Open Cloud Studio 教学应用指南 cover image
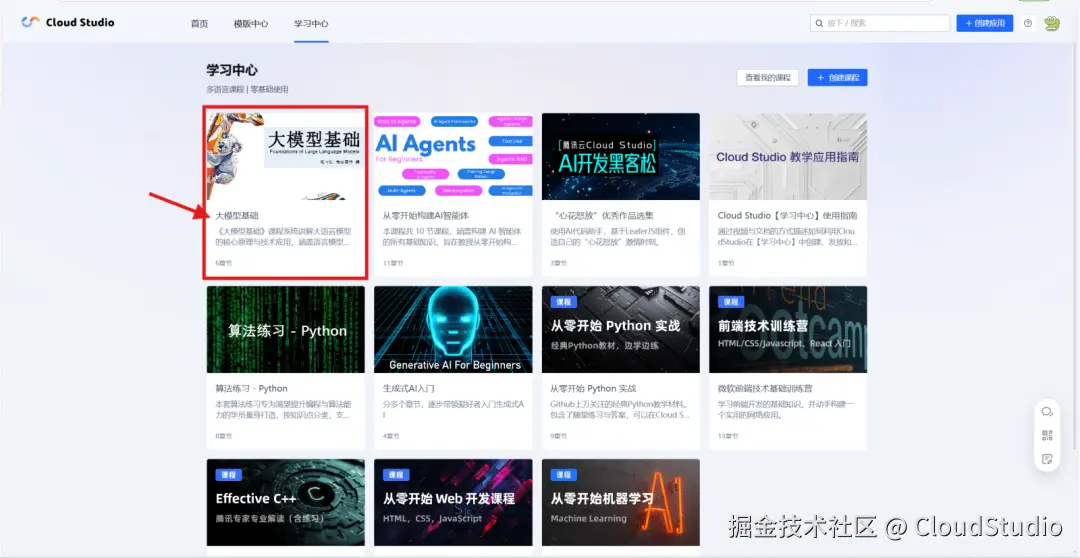Screen dimensions: 1080x558 [788, 156]
